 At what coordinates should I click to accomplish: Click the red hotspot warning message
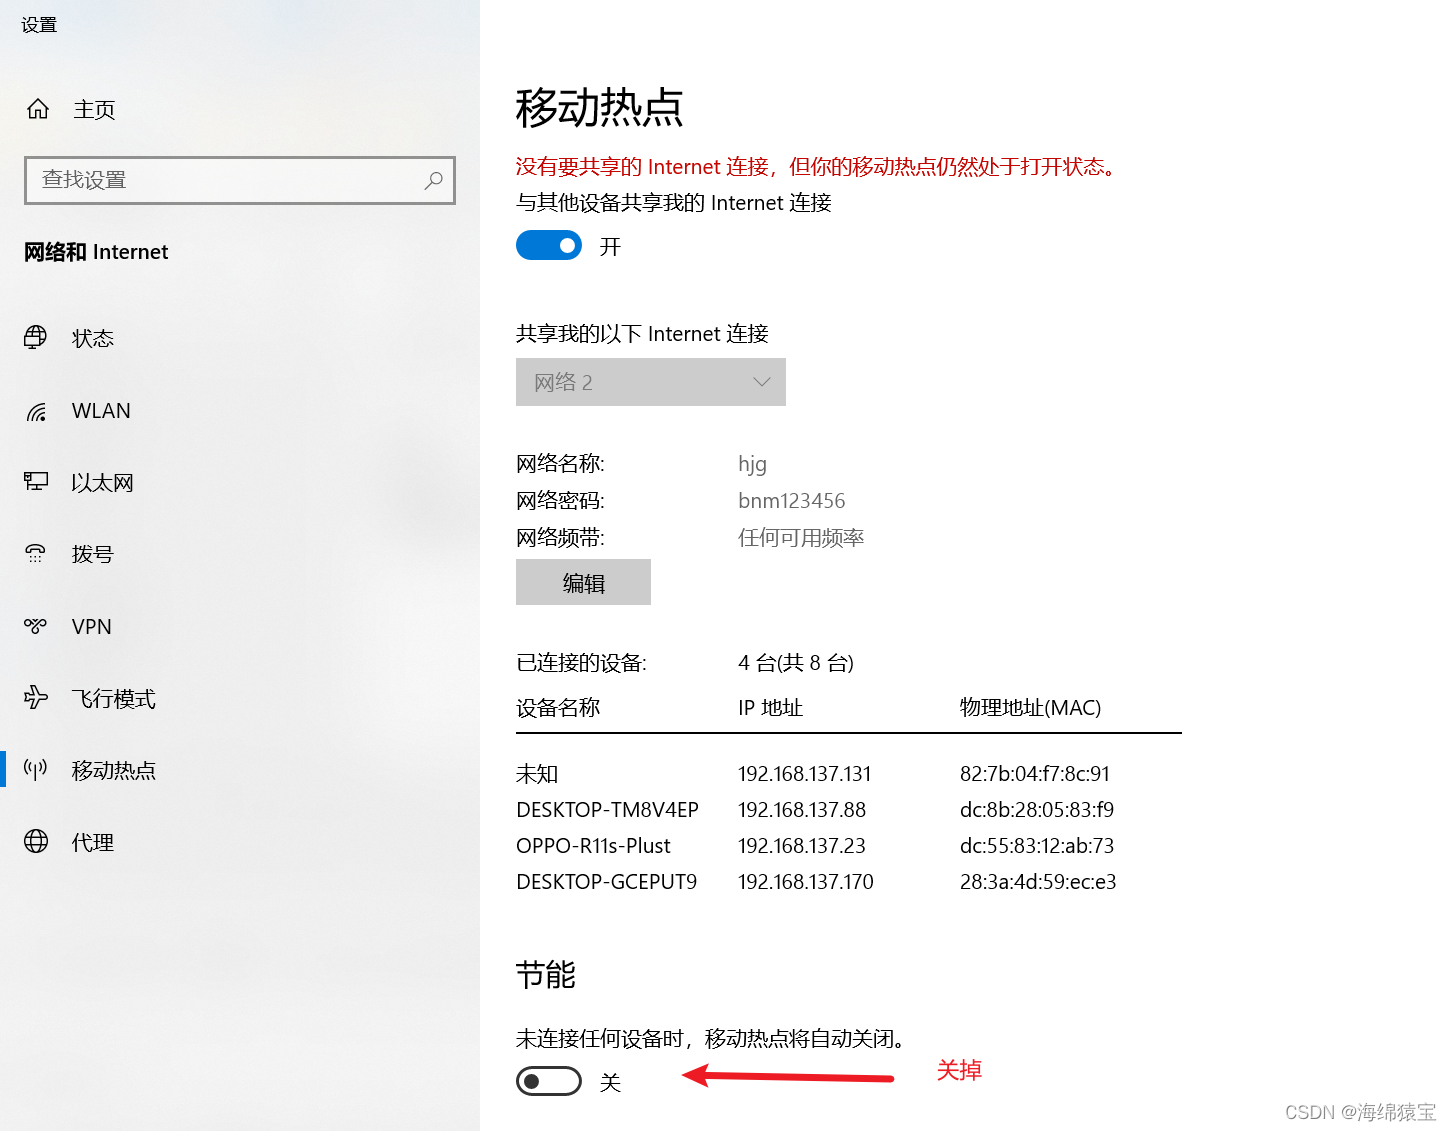pyautogui.click(x=816, y=167)
